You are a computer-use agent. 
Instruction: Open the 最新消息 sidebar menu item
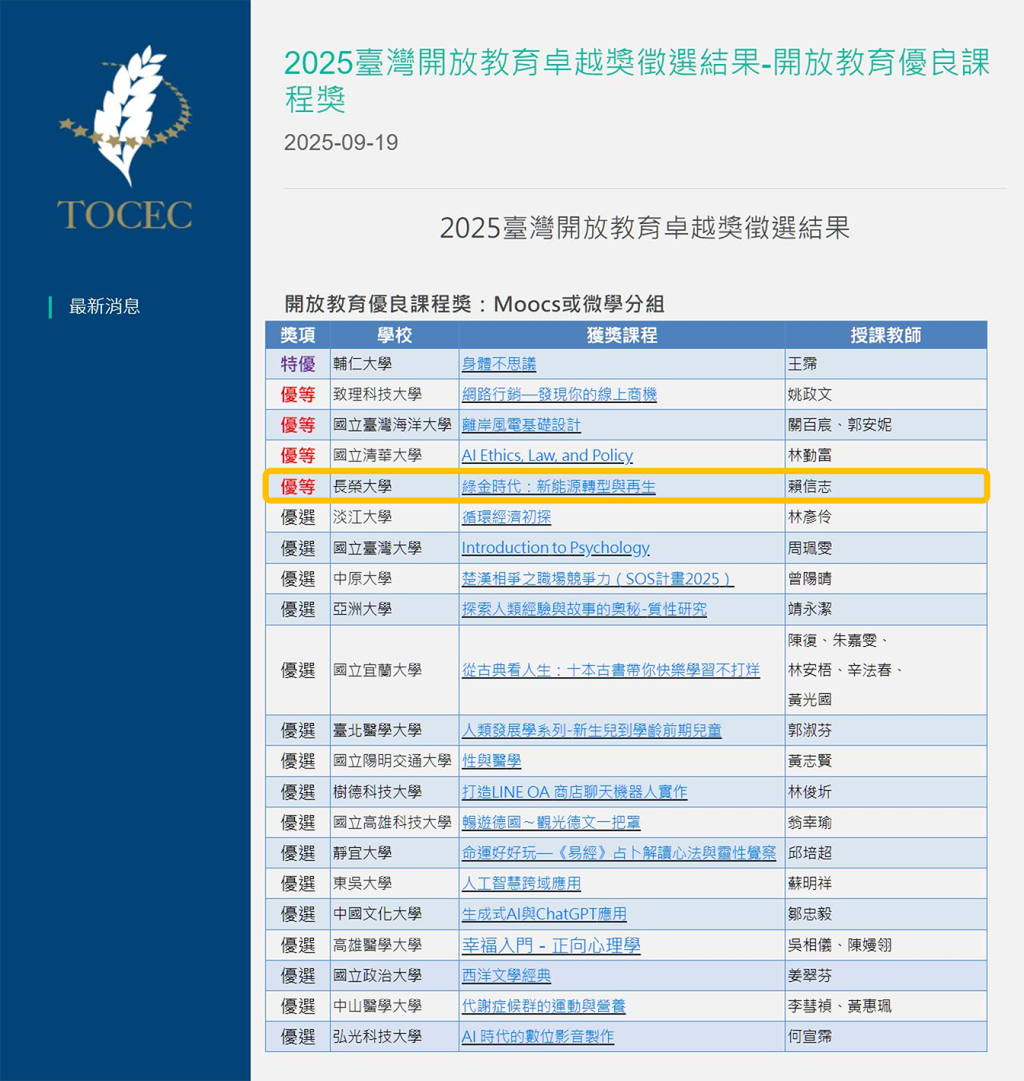104,307
